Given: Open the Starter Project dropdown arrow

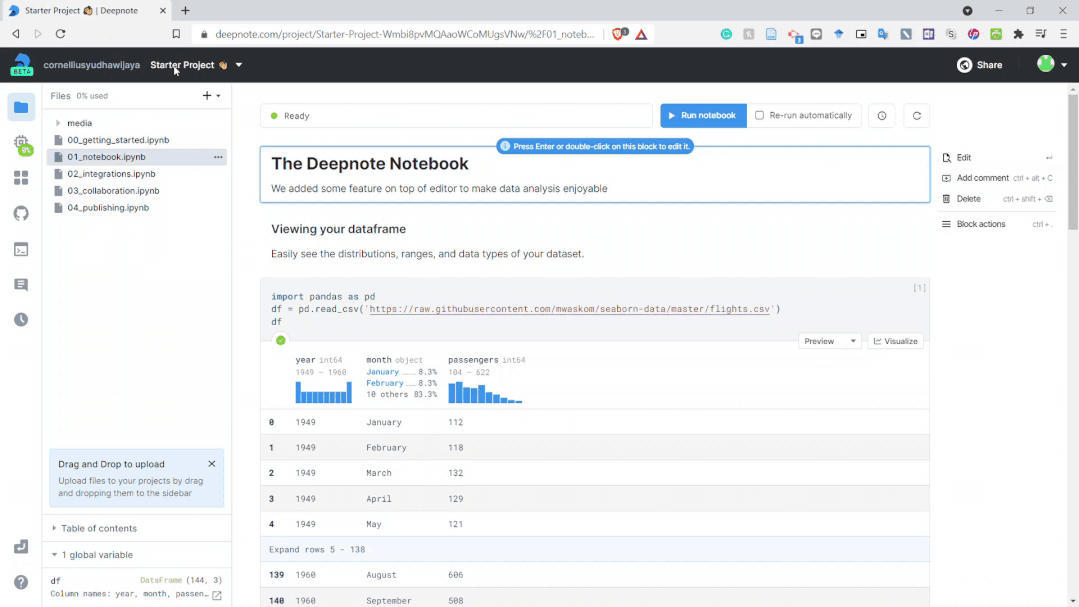Looking at the screenshot, I should [239, 65].
